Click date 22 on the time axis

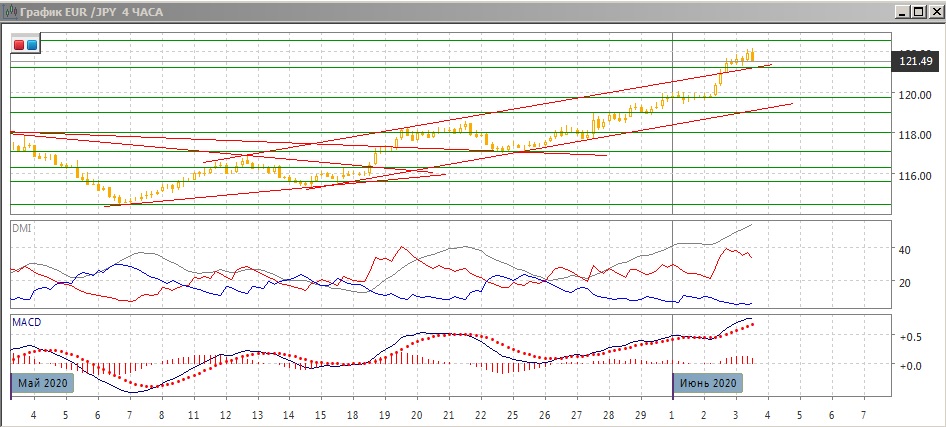[x=481, y=416]
